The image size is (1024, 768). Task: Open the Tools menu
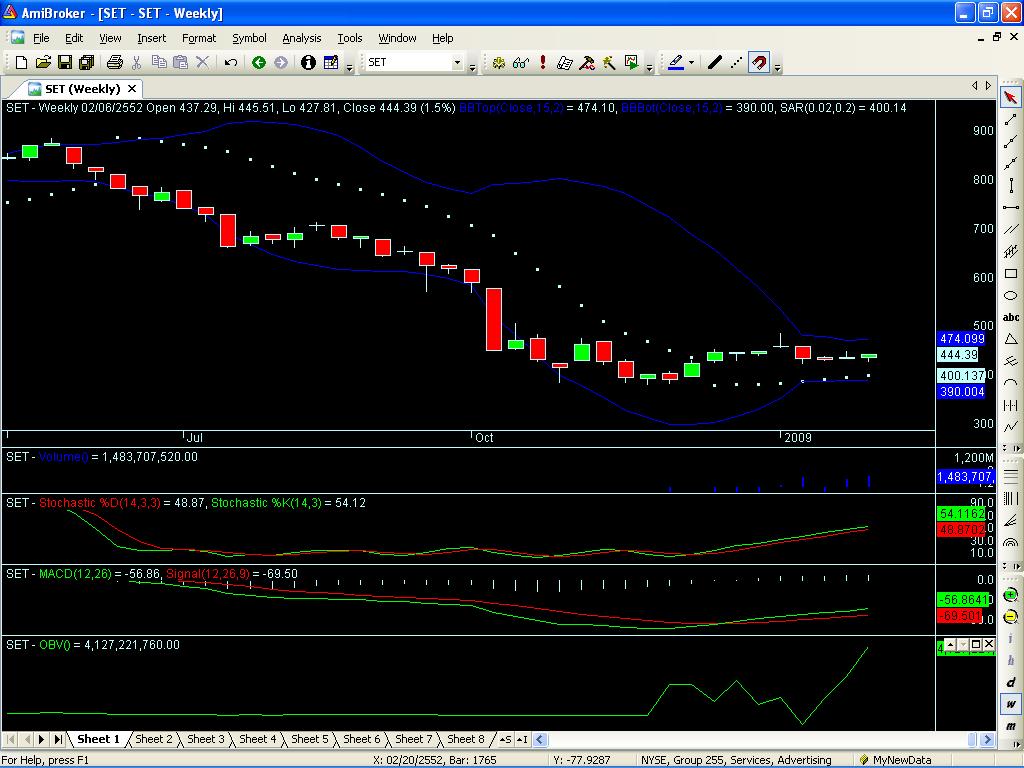point(349,39)
